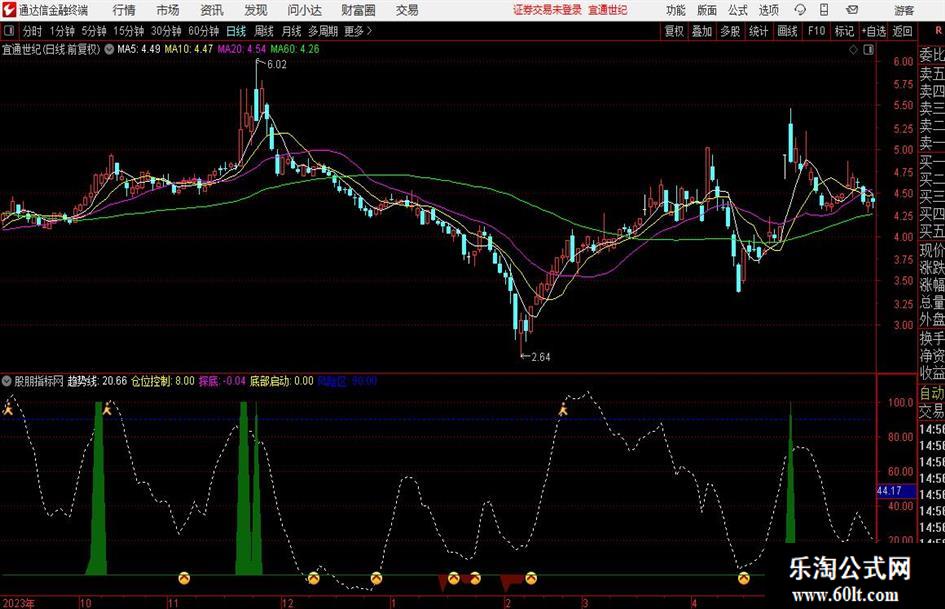Screen dimensions: 945x609
Task: Switch to the 15分钟 period tab
Action: pyautogui.click(x=129, y=31)
